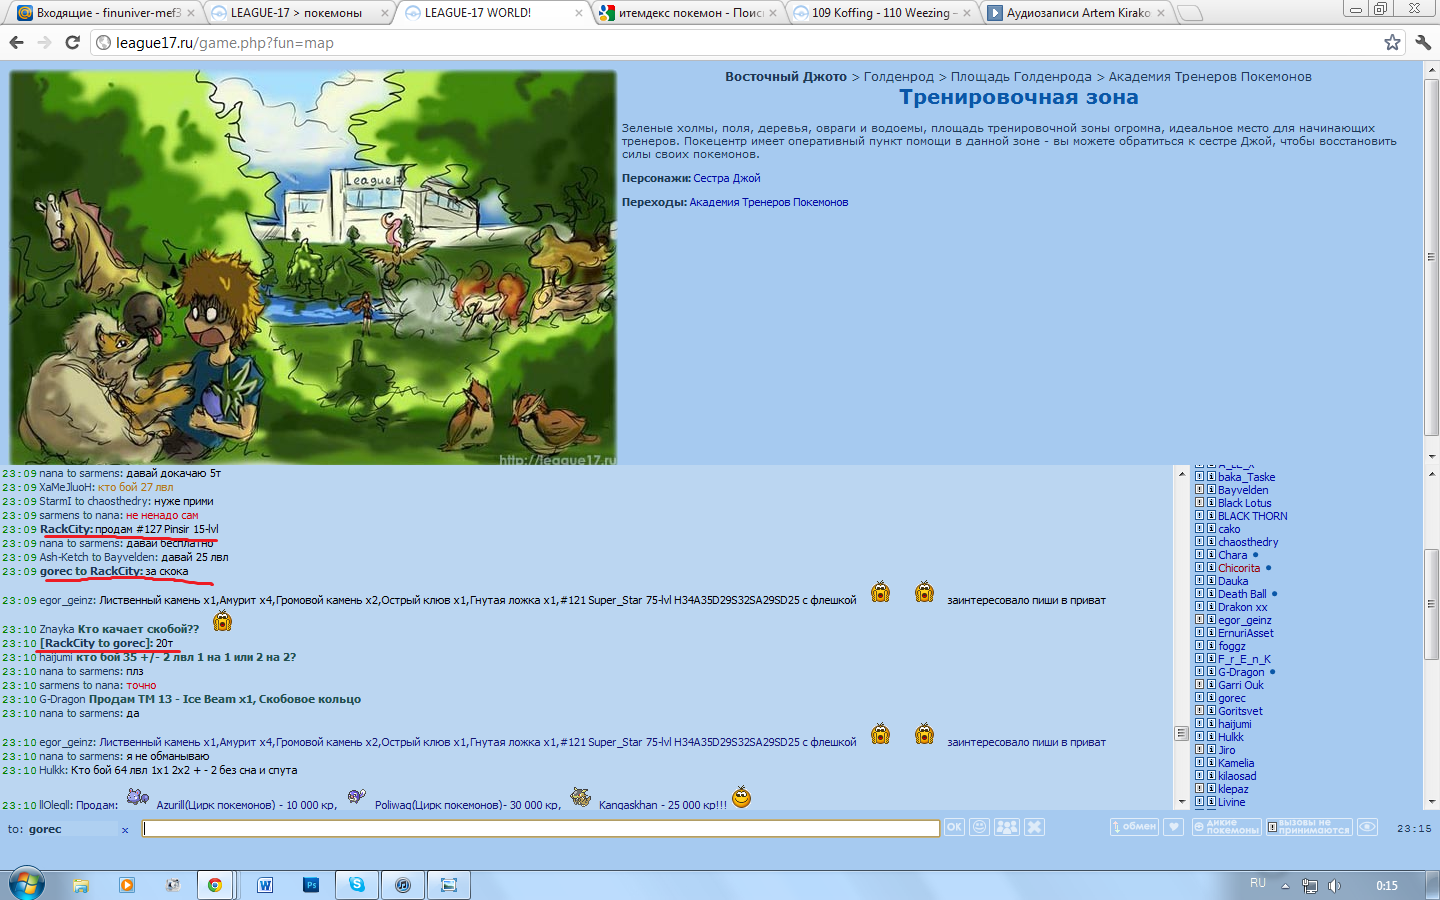Click the exclamation icon next to egor_geinz
1440x900 pixels.
(1199, 620)
